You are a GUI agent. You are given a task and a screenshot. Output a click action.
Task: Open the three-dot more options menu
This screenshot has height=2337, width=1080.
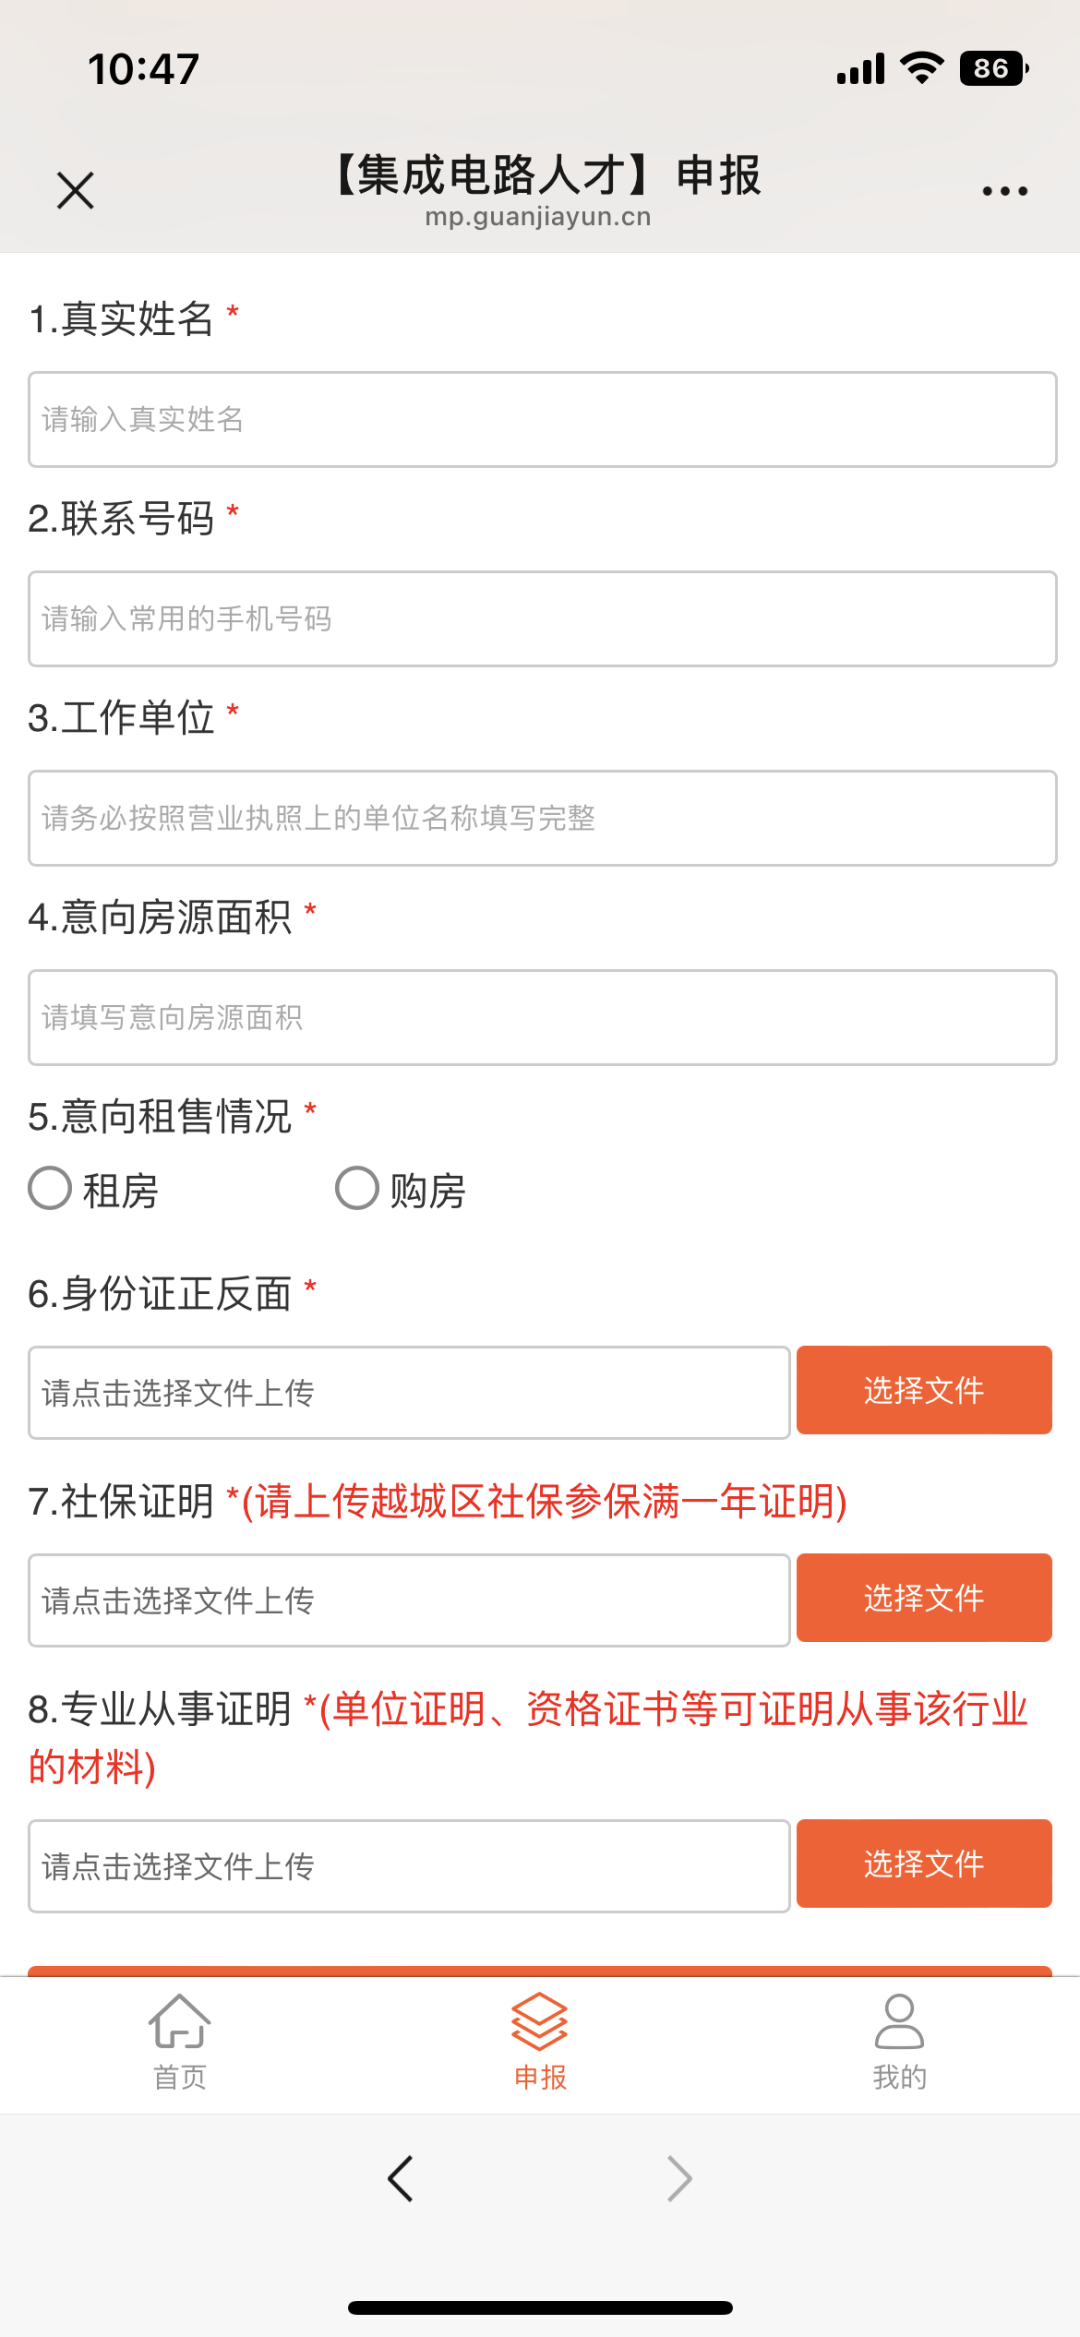tap(1004, 191)
